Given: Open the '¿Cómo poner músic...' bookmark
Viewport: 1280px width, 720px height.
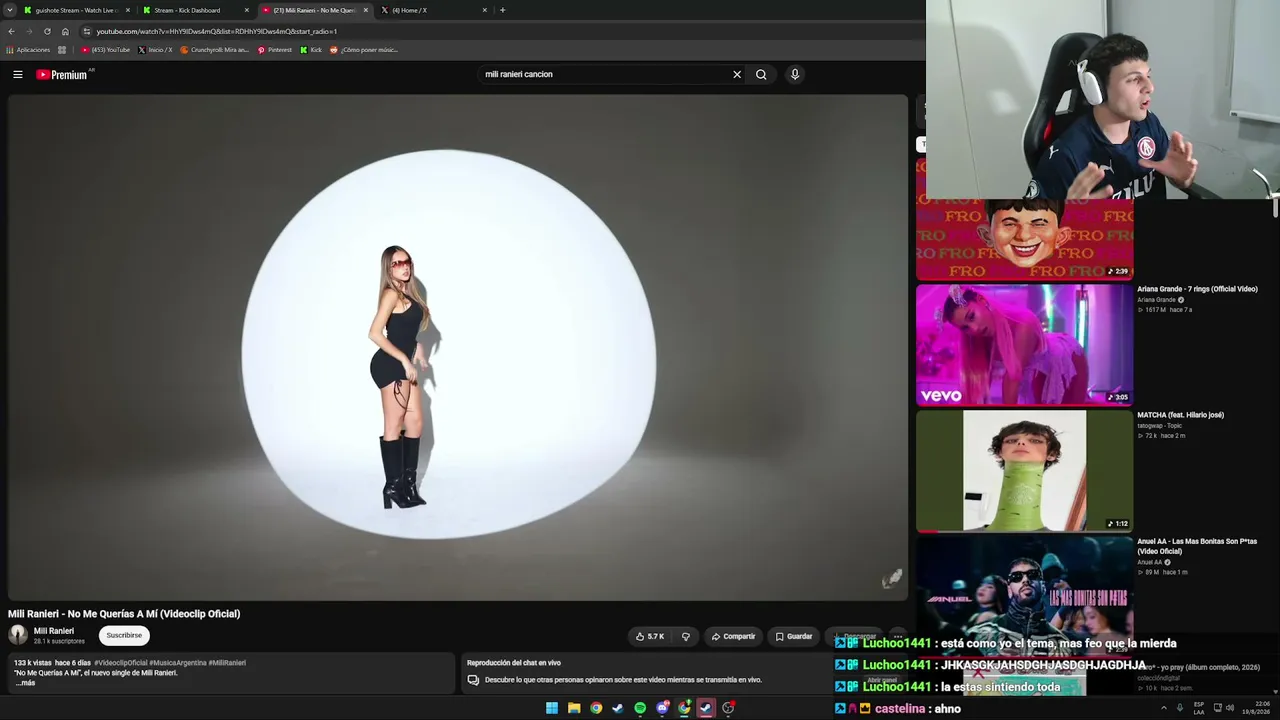Looking at the screenshot, I should 364,50.
